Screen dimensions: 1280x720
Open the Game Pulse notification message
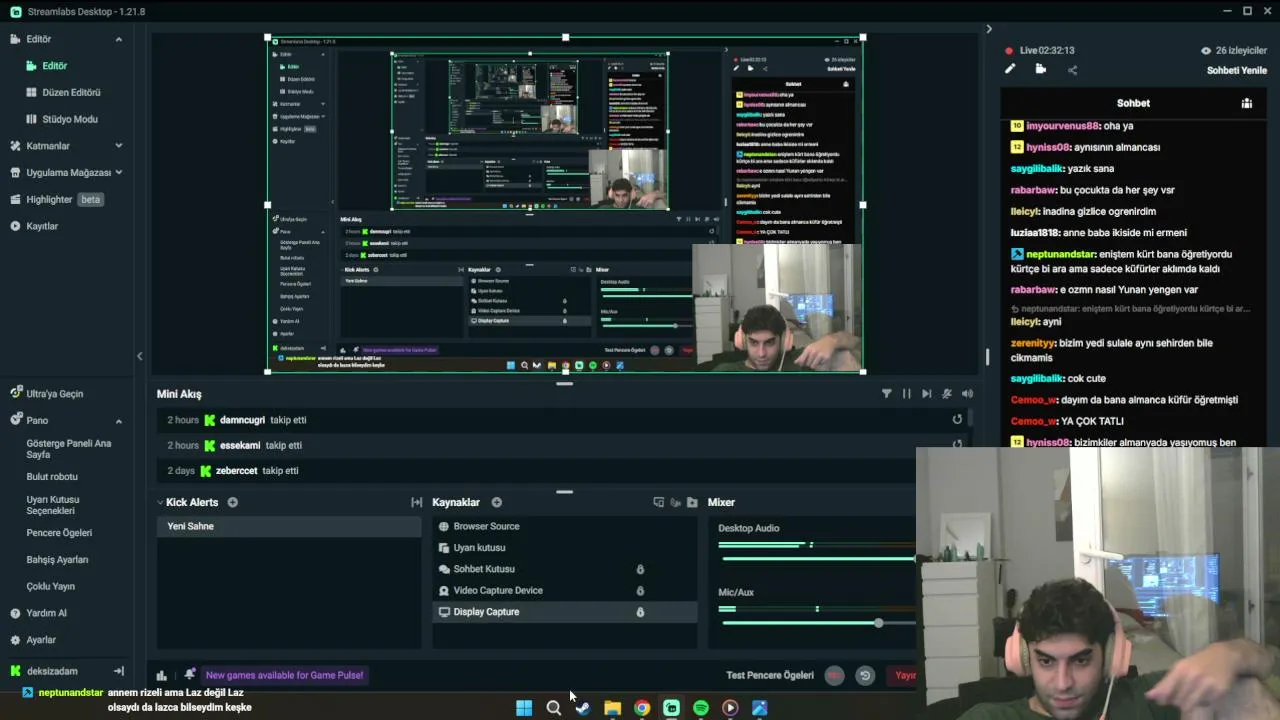pos(285,675)
